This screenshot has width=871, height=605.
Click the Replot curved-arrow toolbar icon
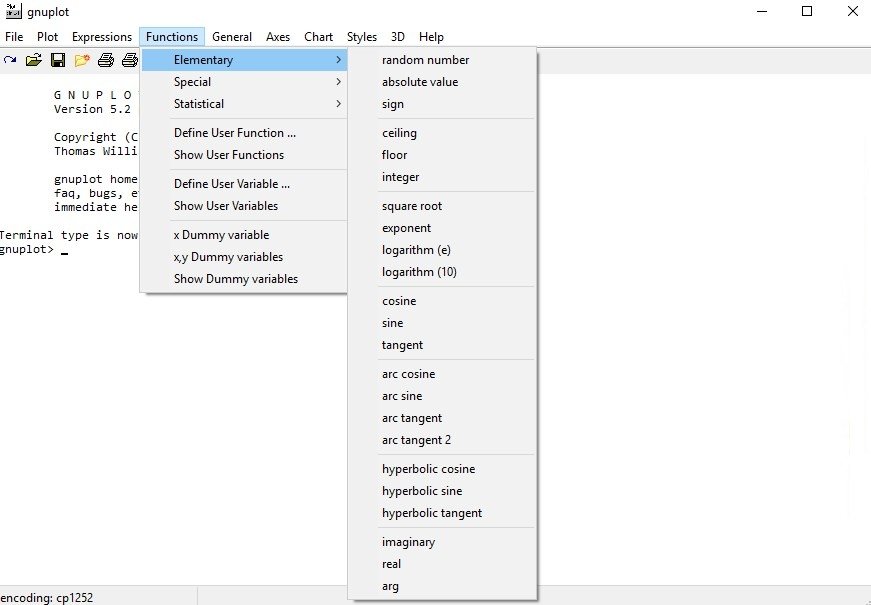pos(9,60)
